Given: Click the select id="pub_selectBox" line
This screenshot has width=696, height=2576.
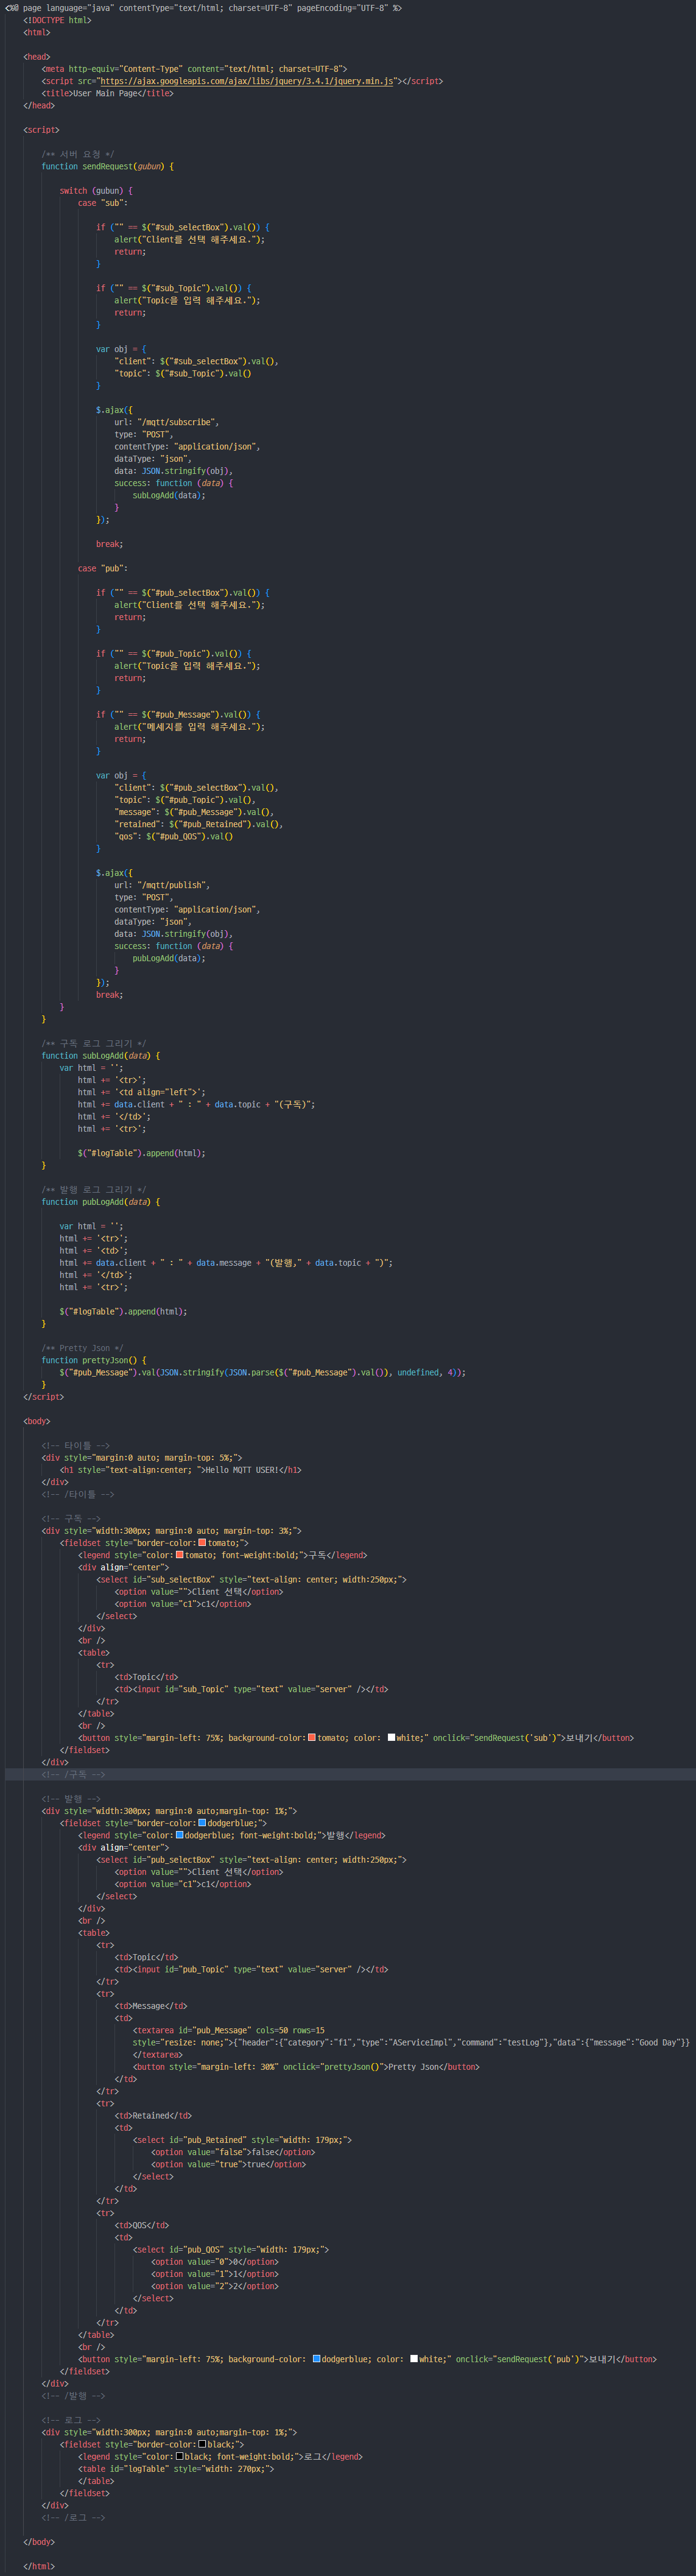Looking at the screenshot, I should click(x=251, y=1860).
